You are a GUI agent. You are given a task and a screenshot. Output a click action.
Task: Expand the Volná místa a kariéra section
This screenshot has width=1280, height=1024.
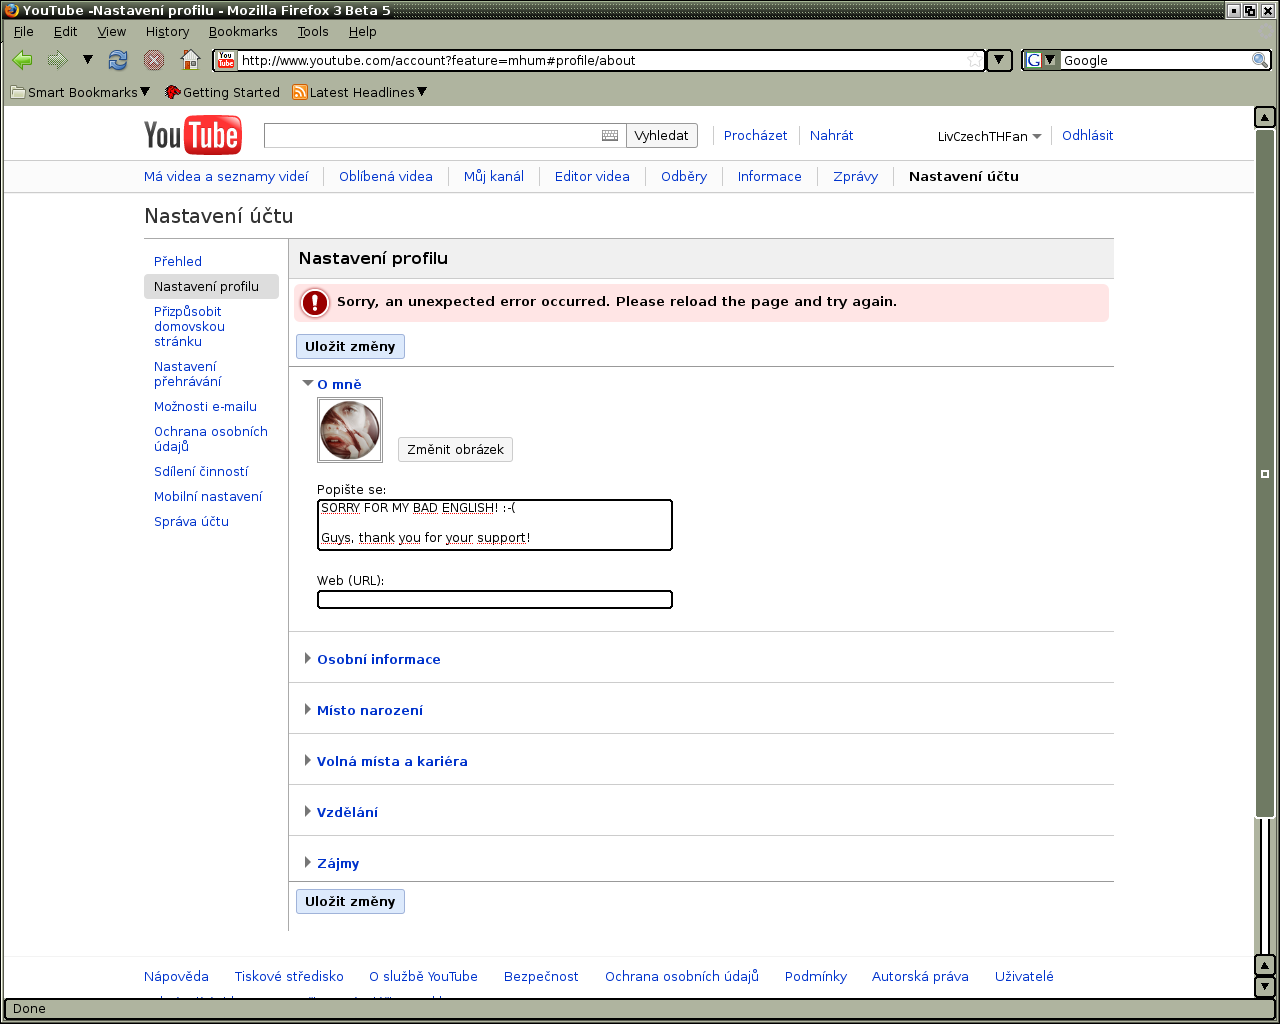pyautogui.click(x=385, y=761)
